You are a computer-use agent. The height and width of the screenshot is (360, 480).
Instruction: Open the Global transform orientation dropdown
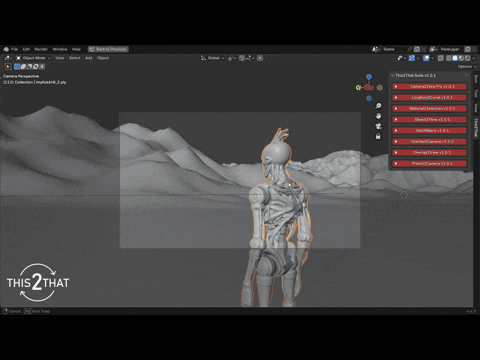[x=213, y=58]
